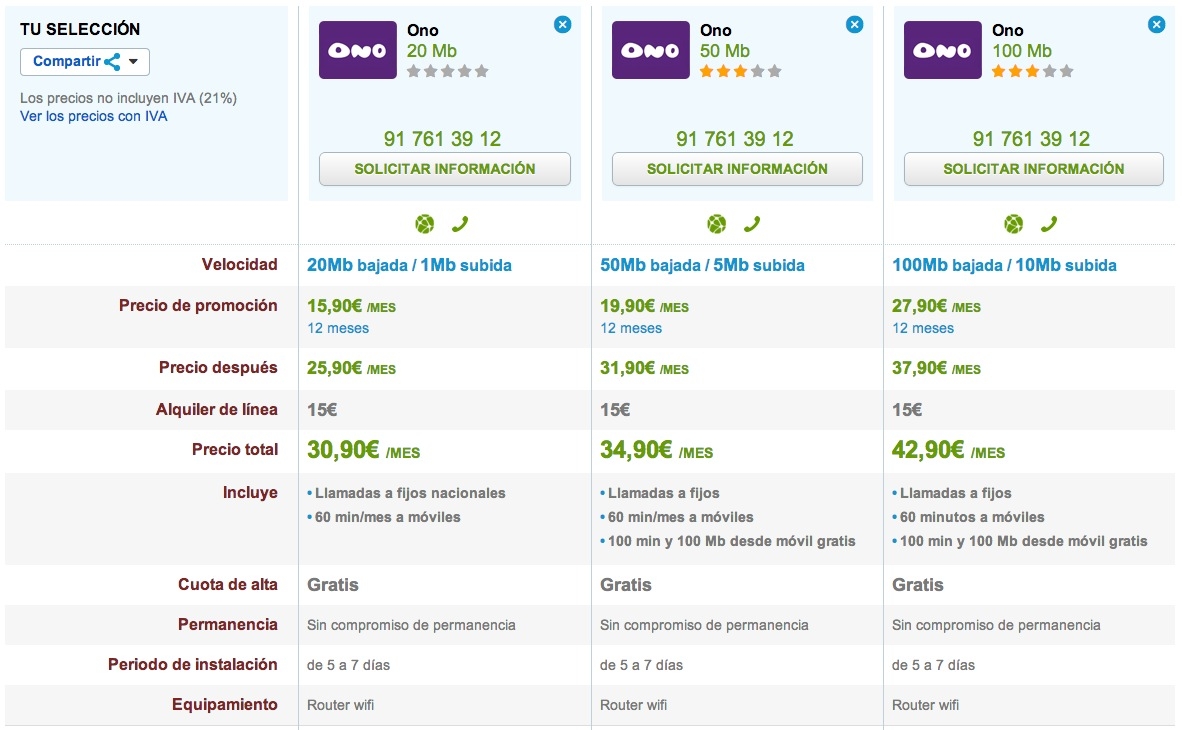Click the 'Alquiler de línea' row label
The width and height of the screenshot is (1182, 730).
click(216, 409)
